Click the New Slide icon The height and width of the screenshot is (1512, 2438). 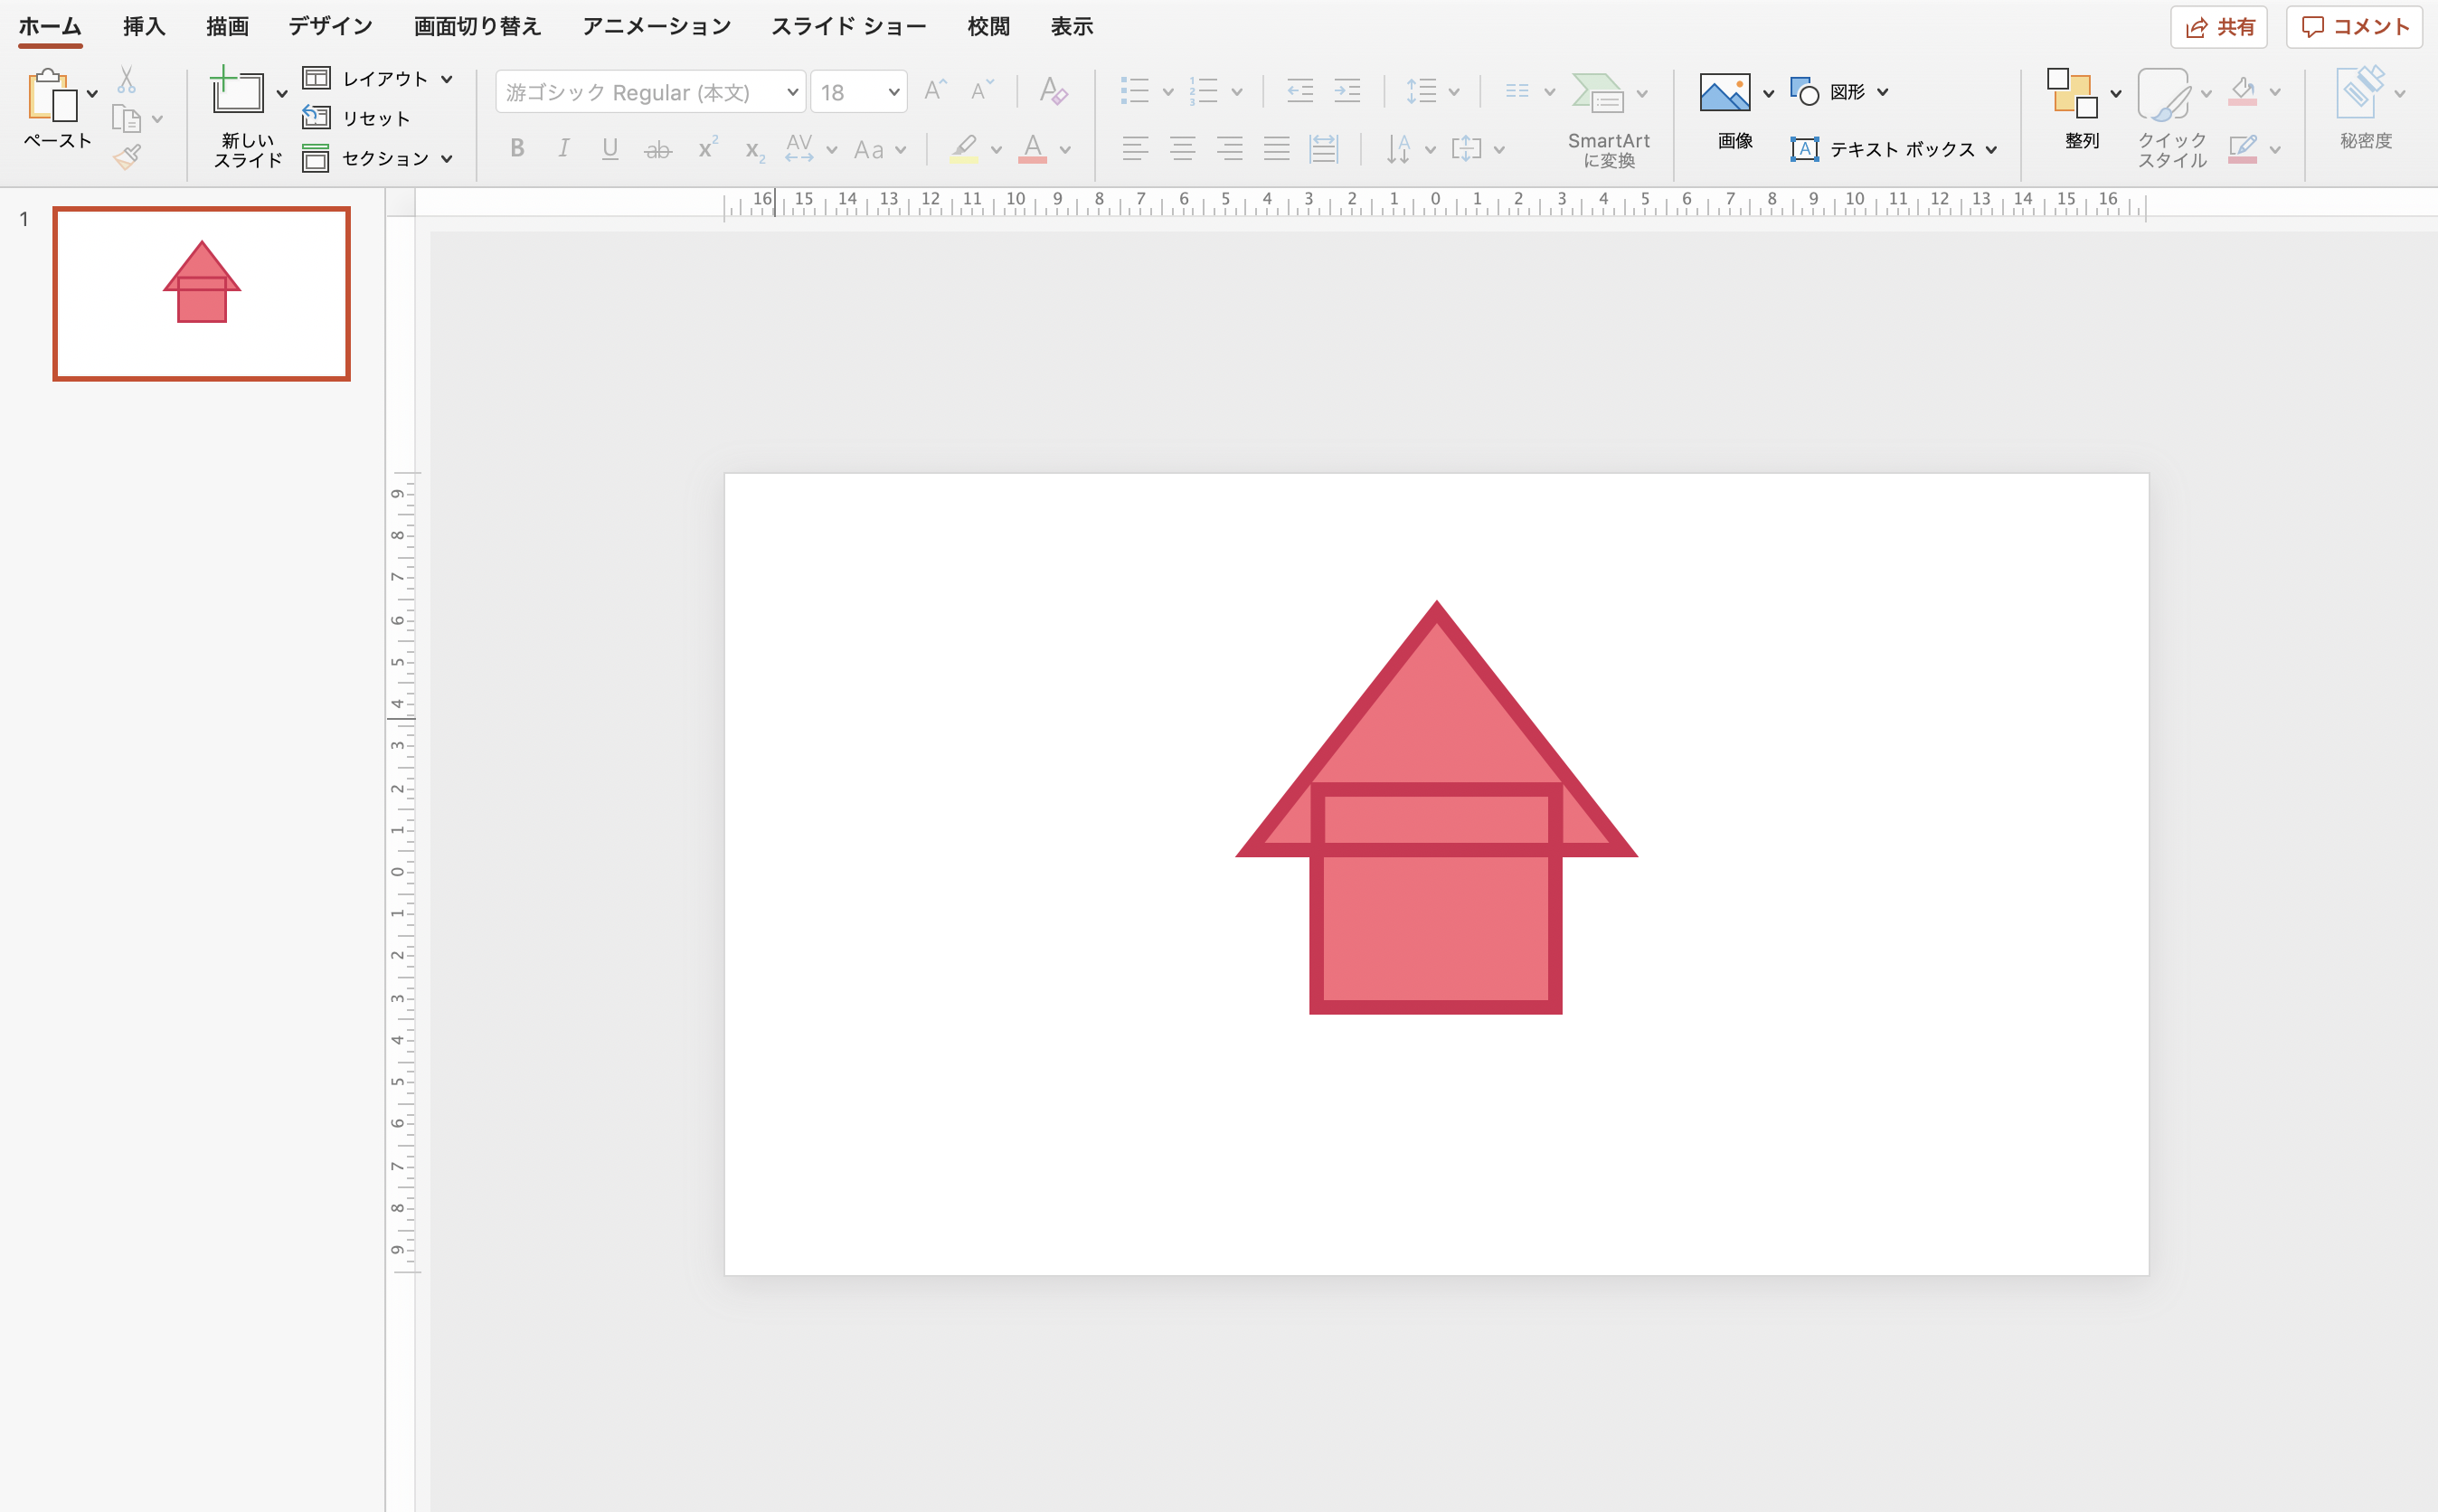(x=237, y=91)
